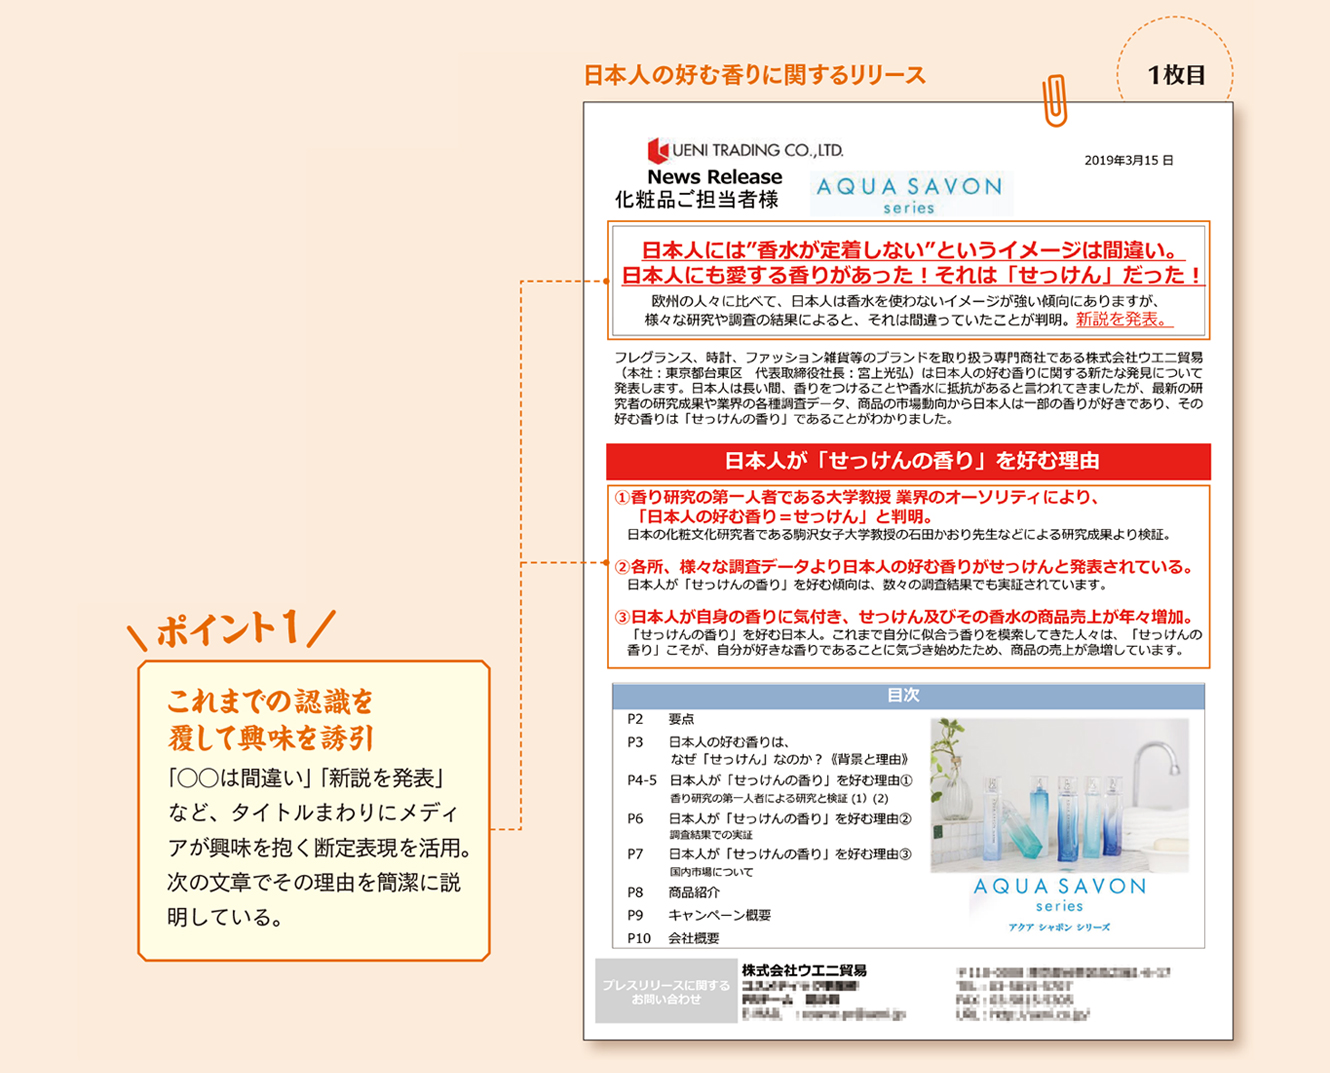Click '株式会社ウエニ貿易' contact name
The width and height of the screenshot is (1330, 1073).
804,970
